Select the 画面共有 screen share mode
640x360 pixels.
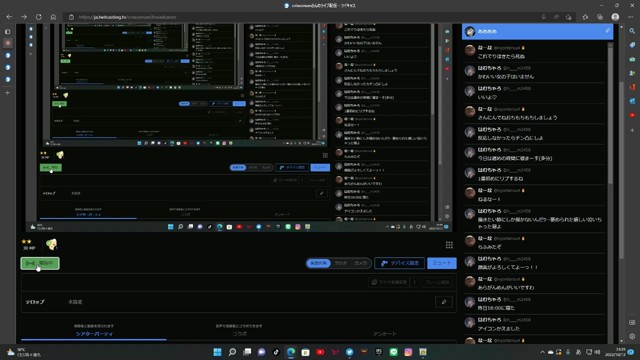[x=318, y=263]
